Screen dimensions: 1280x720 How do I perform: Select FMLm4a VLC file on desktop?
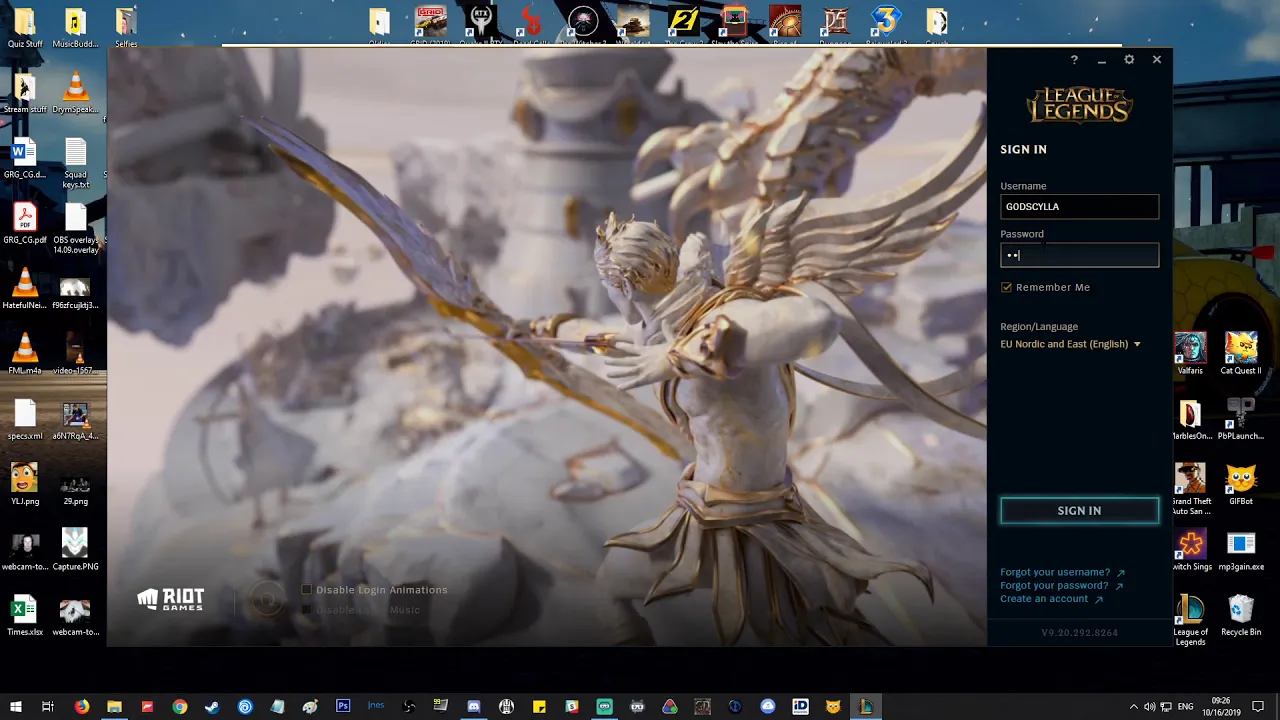click(25, 354)
